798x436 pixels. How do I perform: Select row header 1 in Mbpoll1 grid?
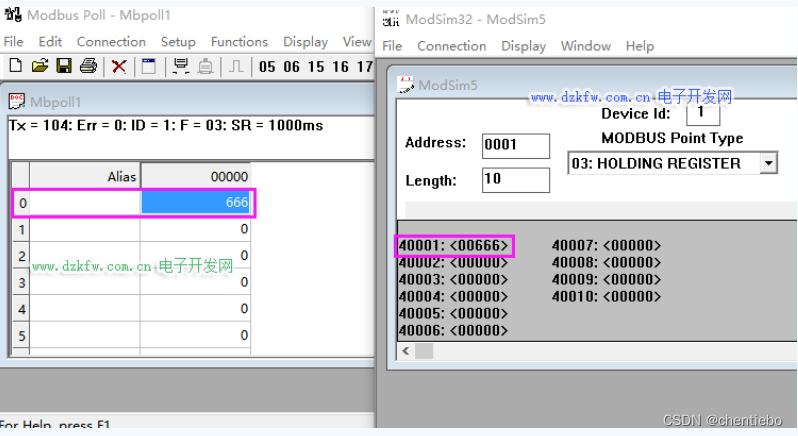[21, 229]
